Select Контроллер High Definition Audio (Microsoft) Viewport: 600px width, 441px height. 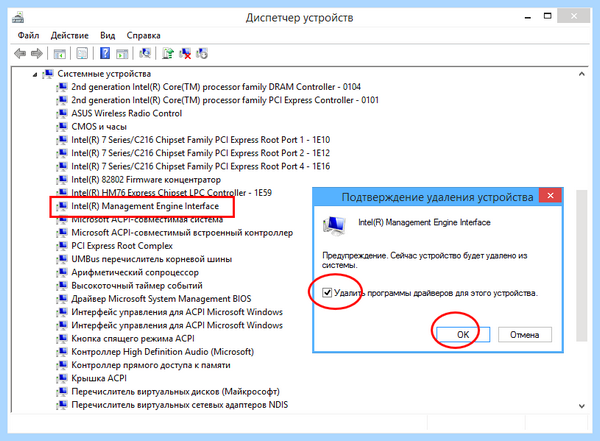[162, 352]
